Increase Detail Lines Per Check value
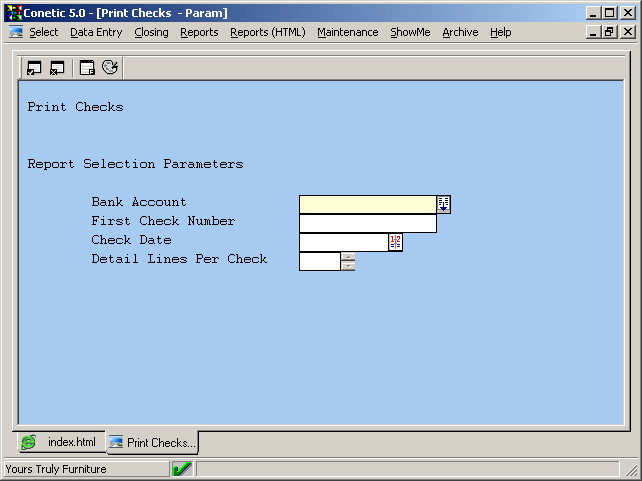 pos(348,256)
